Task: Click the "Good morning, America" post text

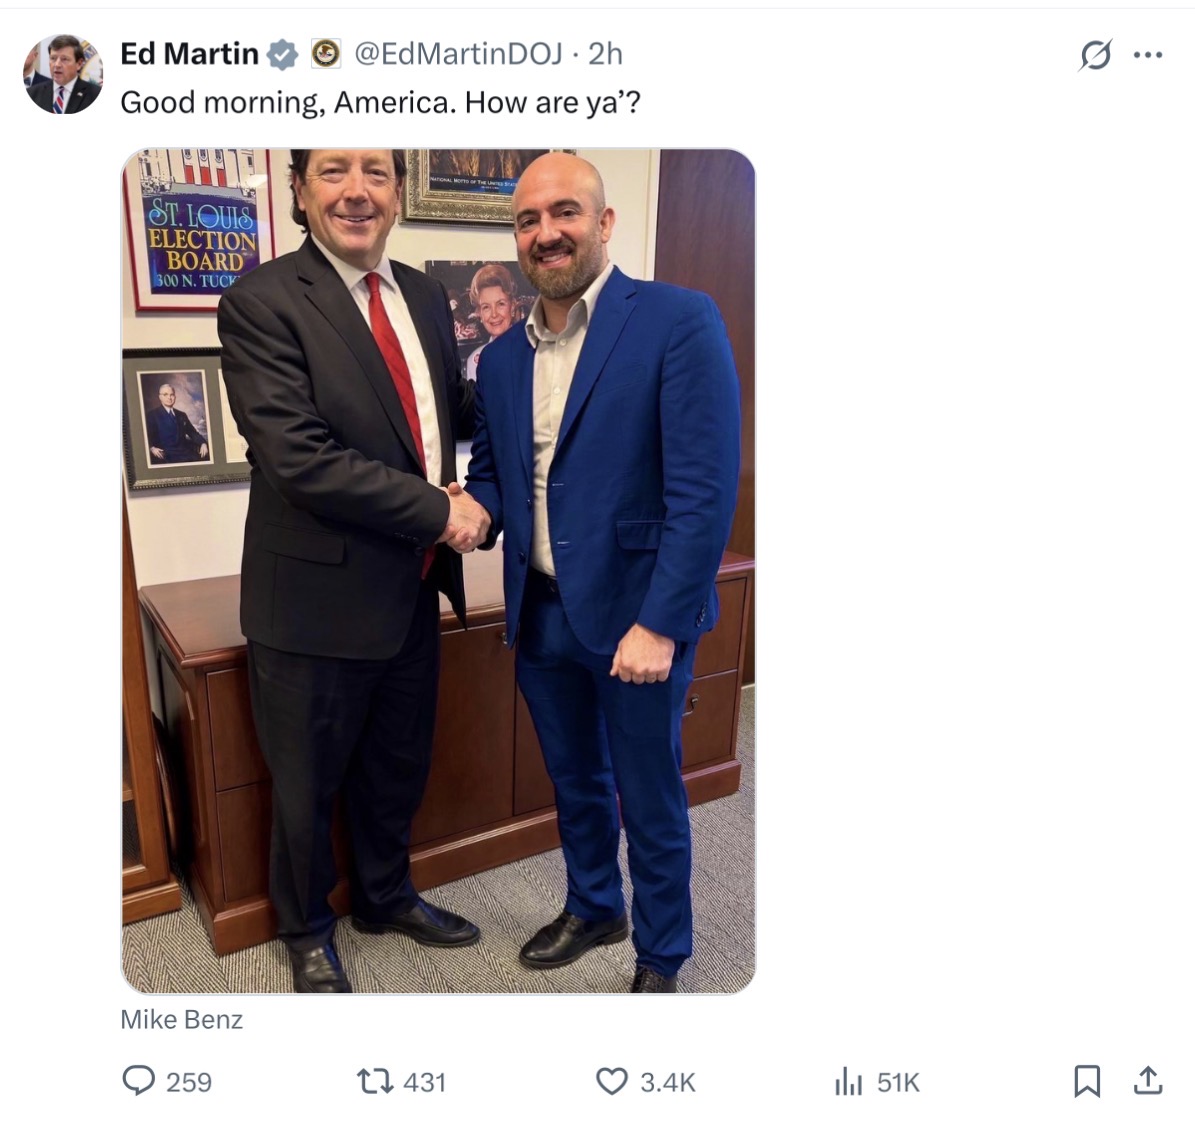Action: click(380, 103)
